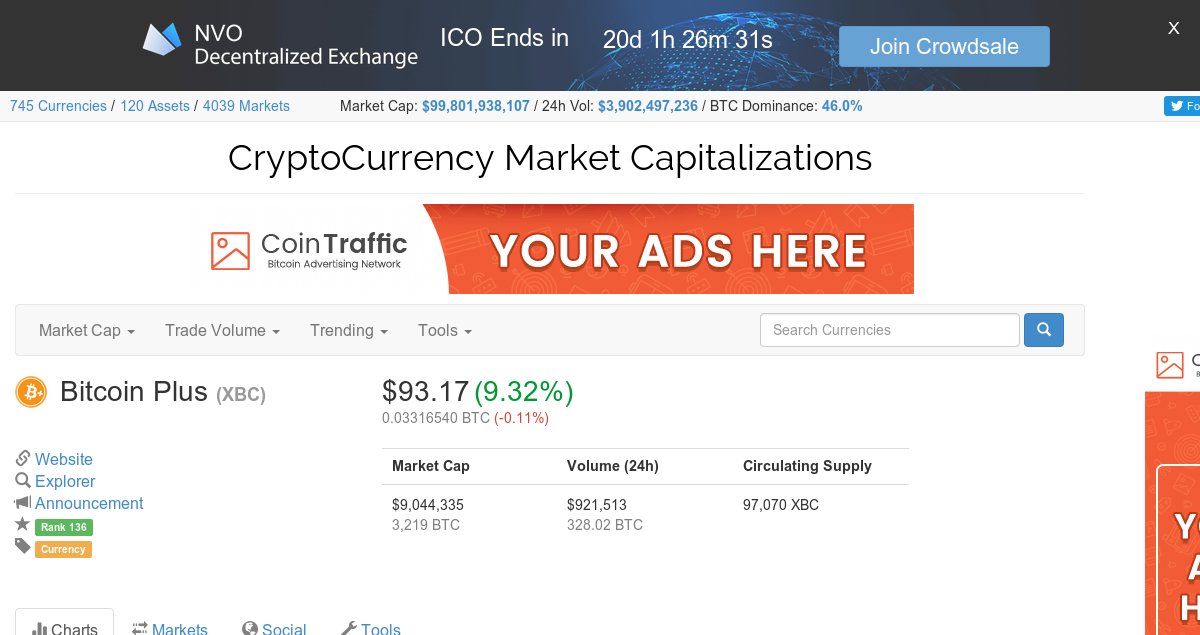Open the 745 Currencies link
Image resolution: width=1200 pixels, height=635 pixels.
pos(58,106)
